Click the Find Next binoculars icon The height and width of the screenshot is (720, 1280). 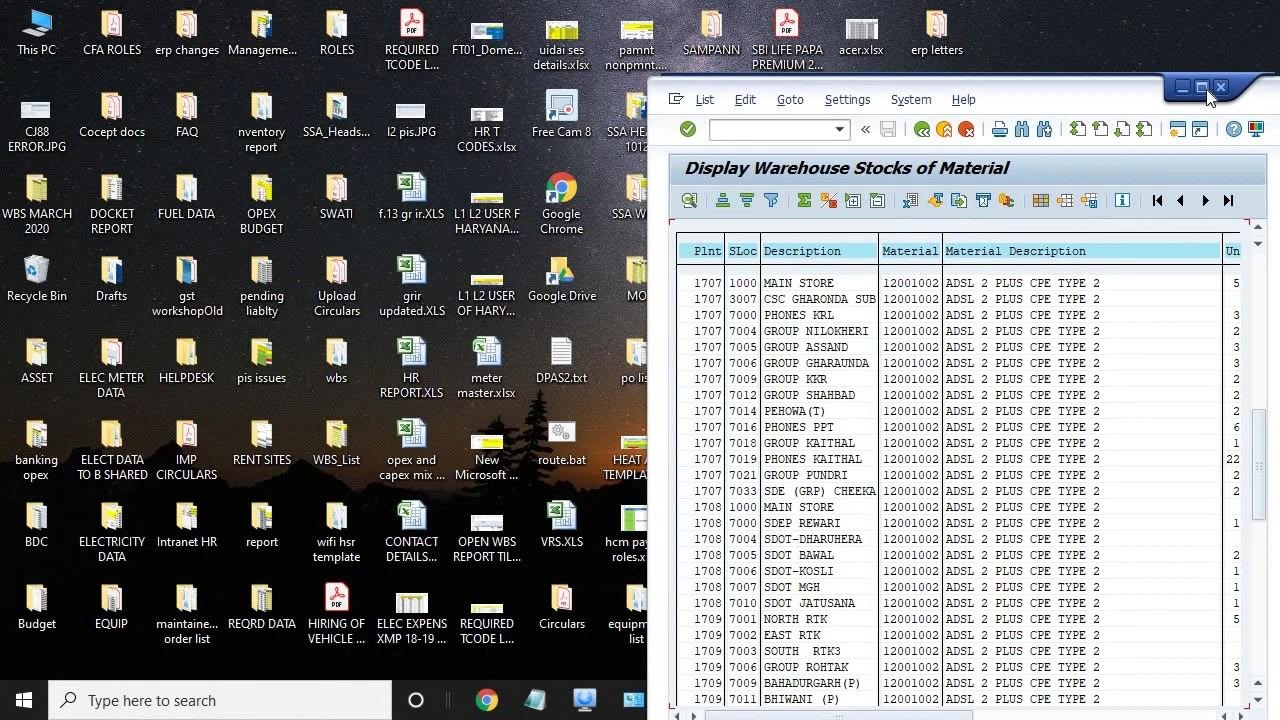pyautogui.click(x=1044, y=129)
